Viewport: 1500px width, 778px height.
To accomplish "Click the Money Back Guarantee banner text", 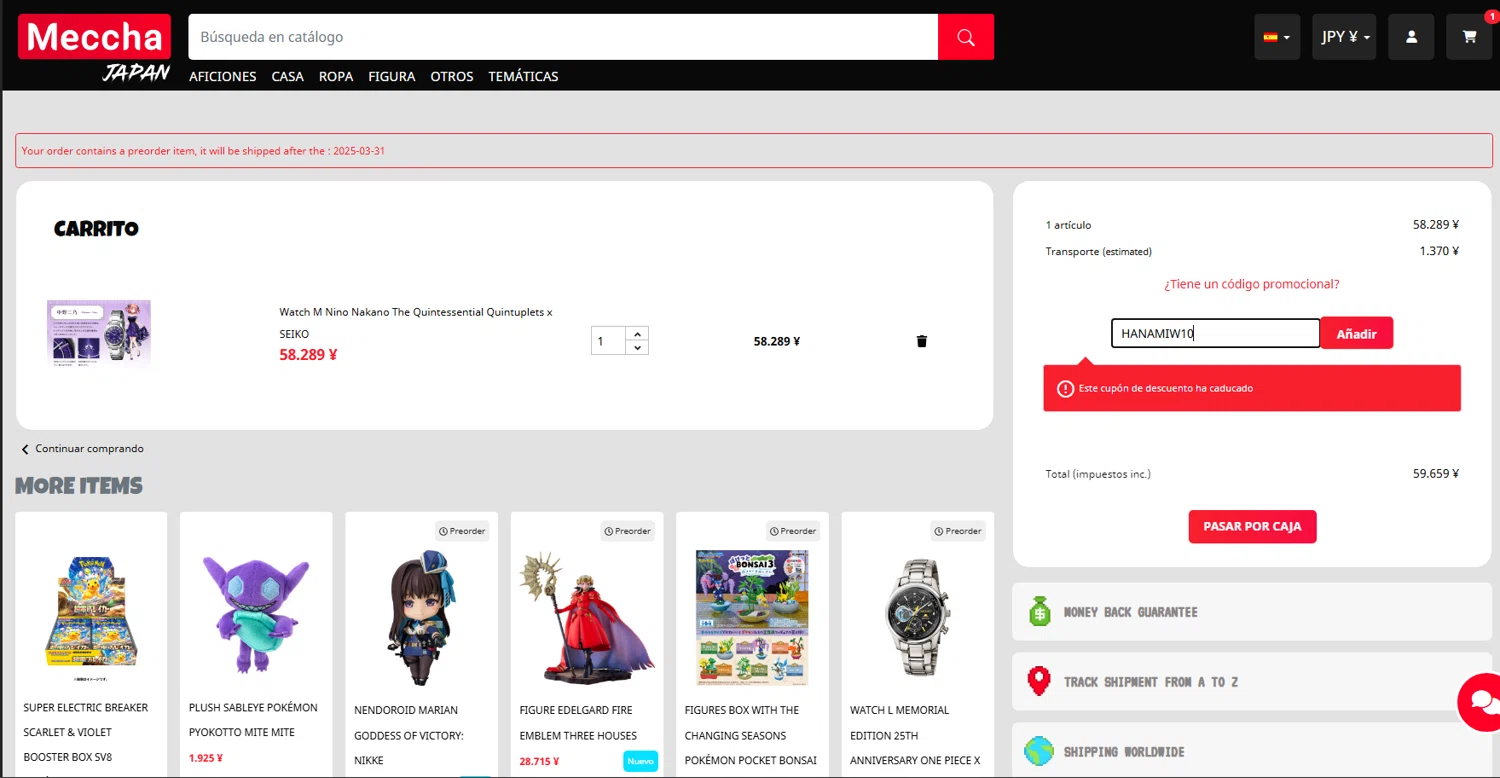I will pyautogui.click(x=1130, y=612).
